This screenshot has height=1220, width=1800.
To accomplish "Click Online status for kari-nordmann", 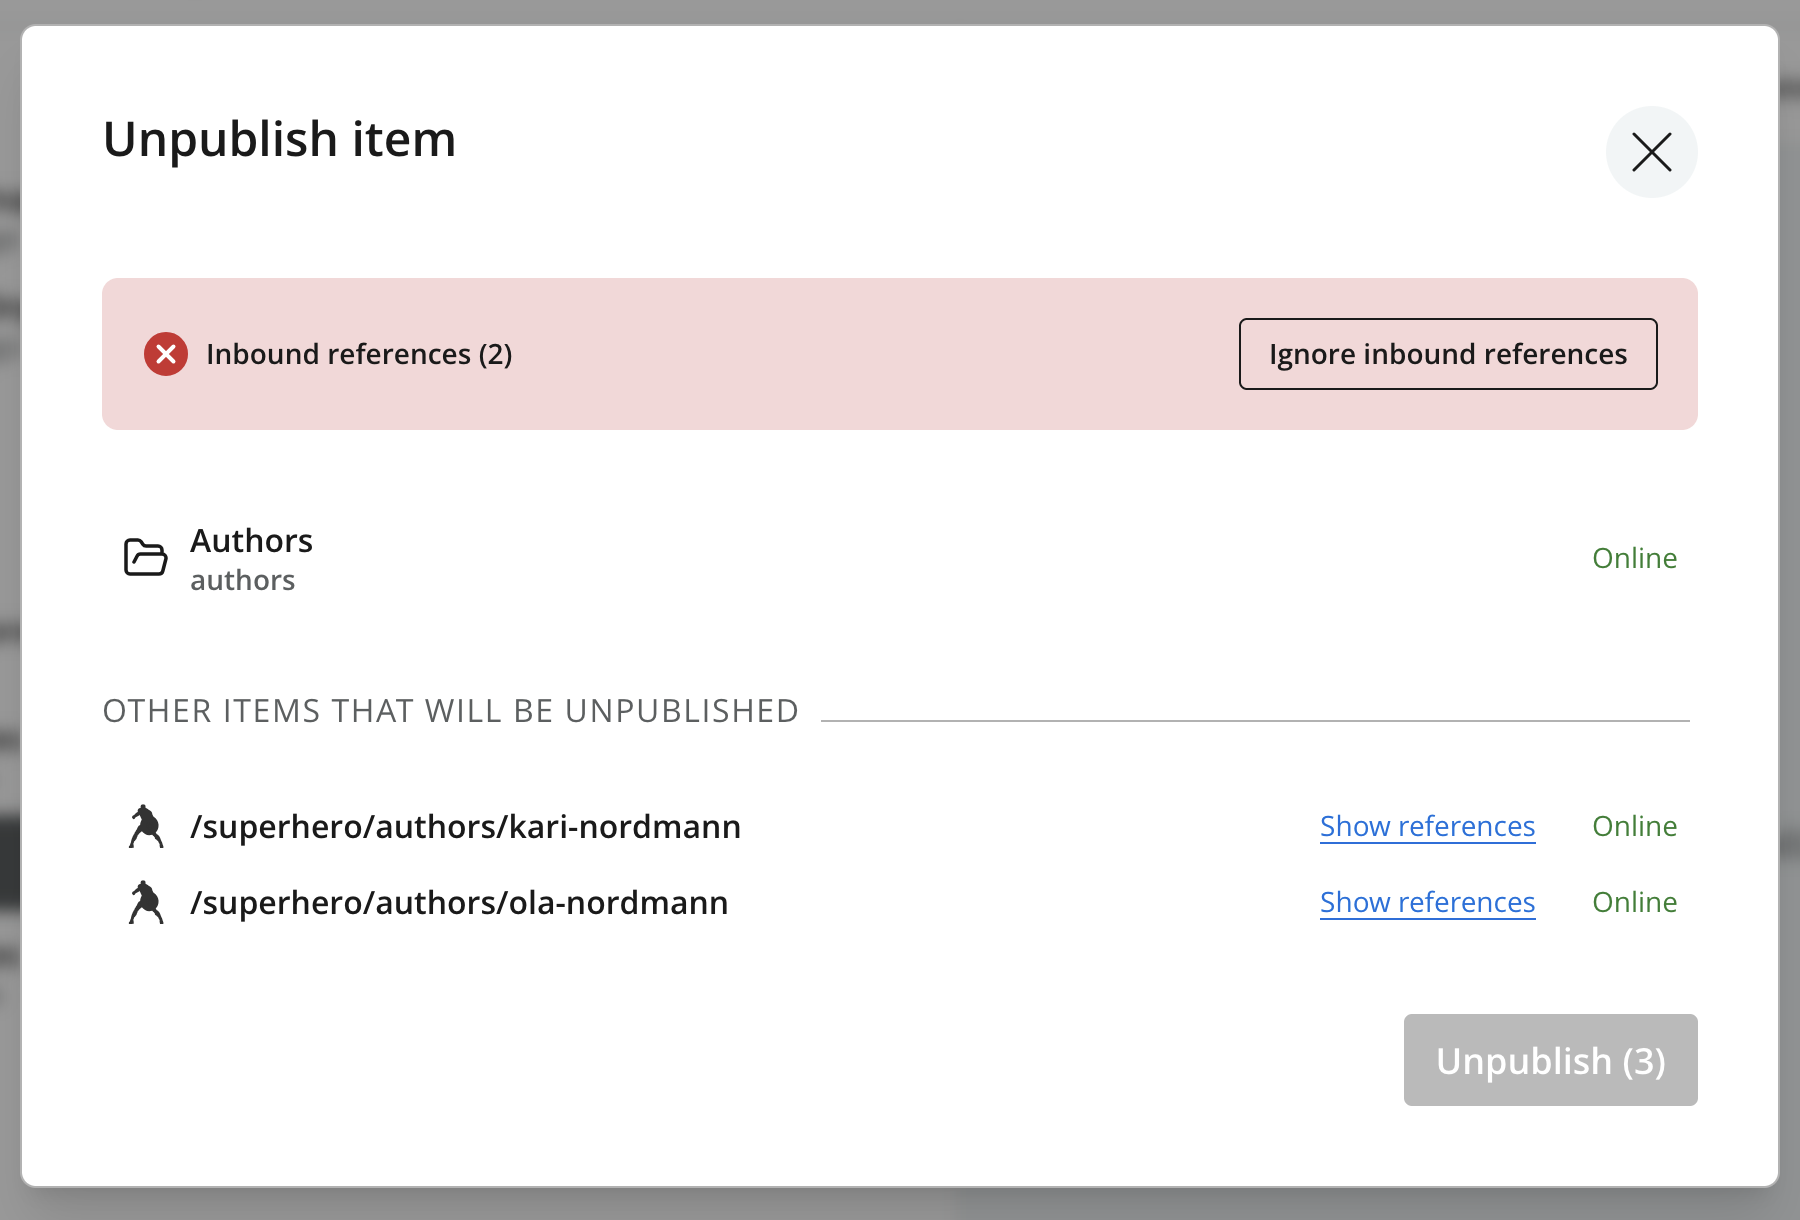I will [1634, 826].
